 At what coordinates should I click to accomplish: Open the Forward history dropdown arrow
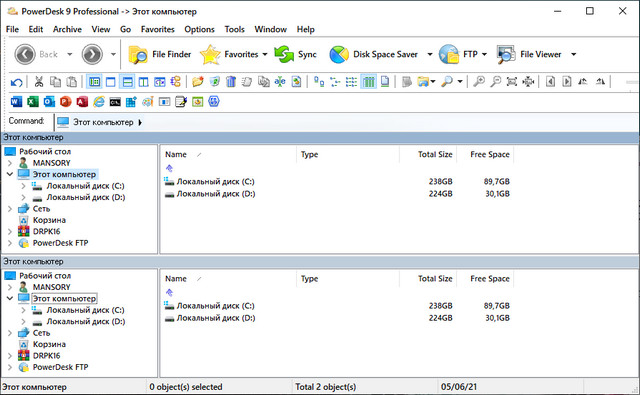113,54
